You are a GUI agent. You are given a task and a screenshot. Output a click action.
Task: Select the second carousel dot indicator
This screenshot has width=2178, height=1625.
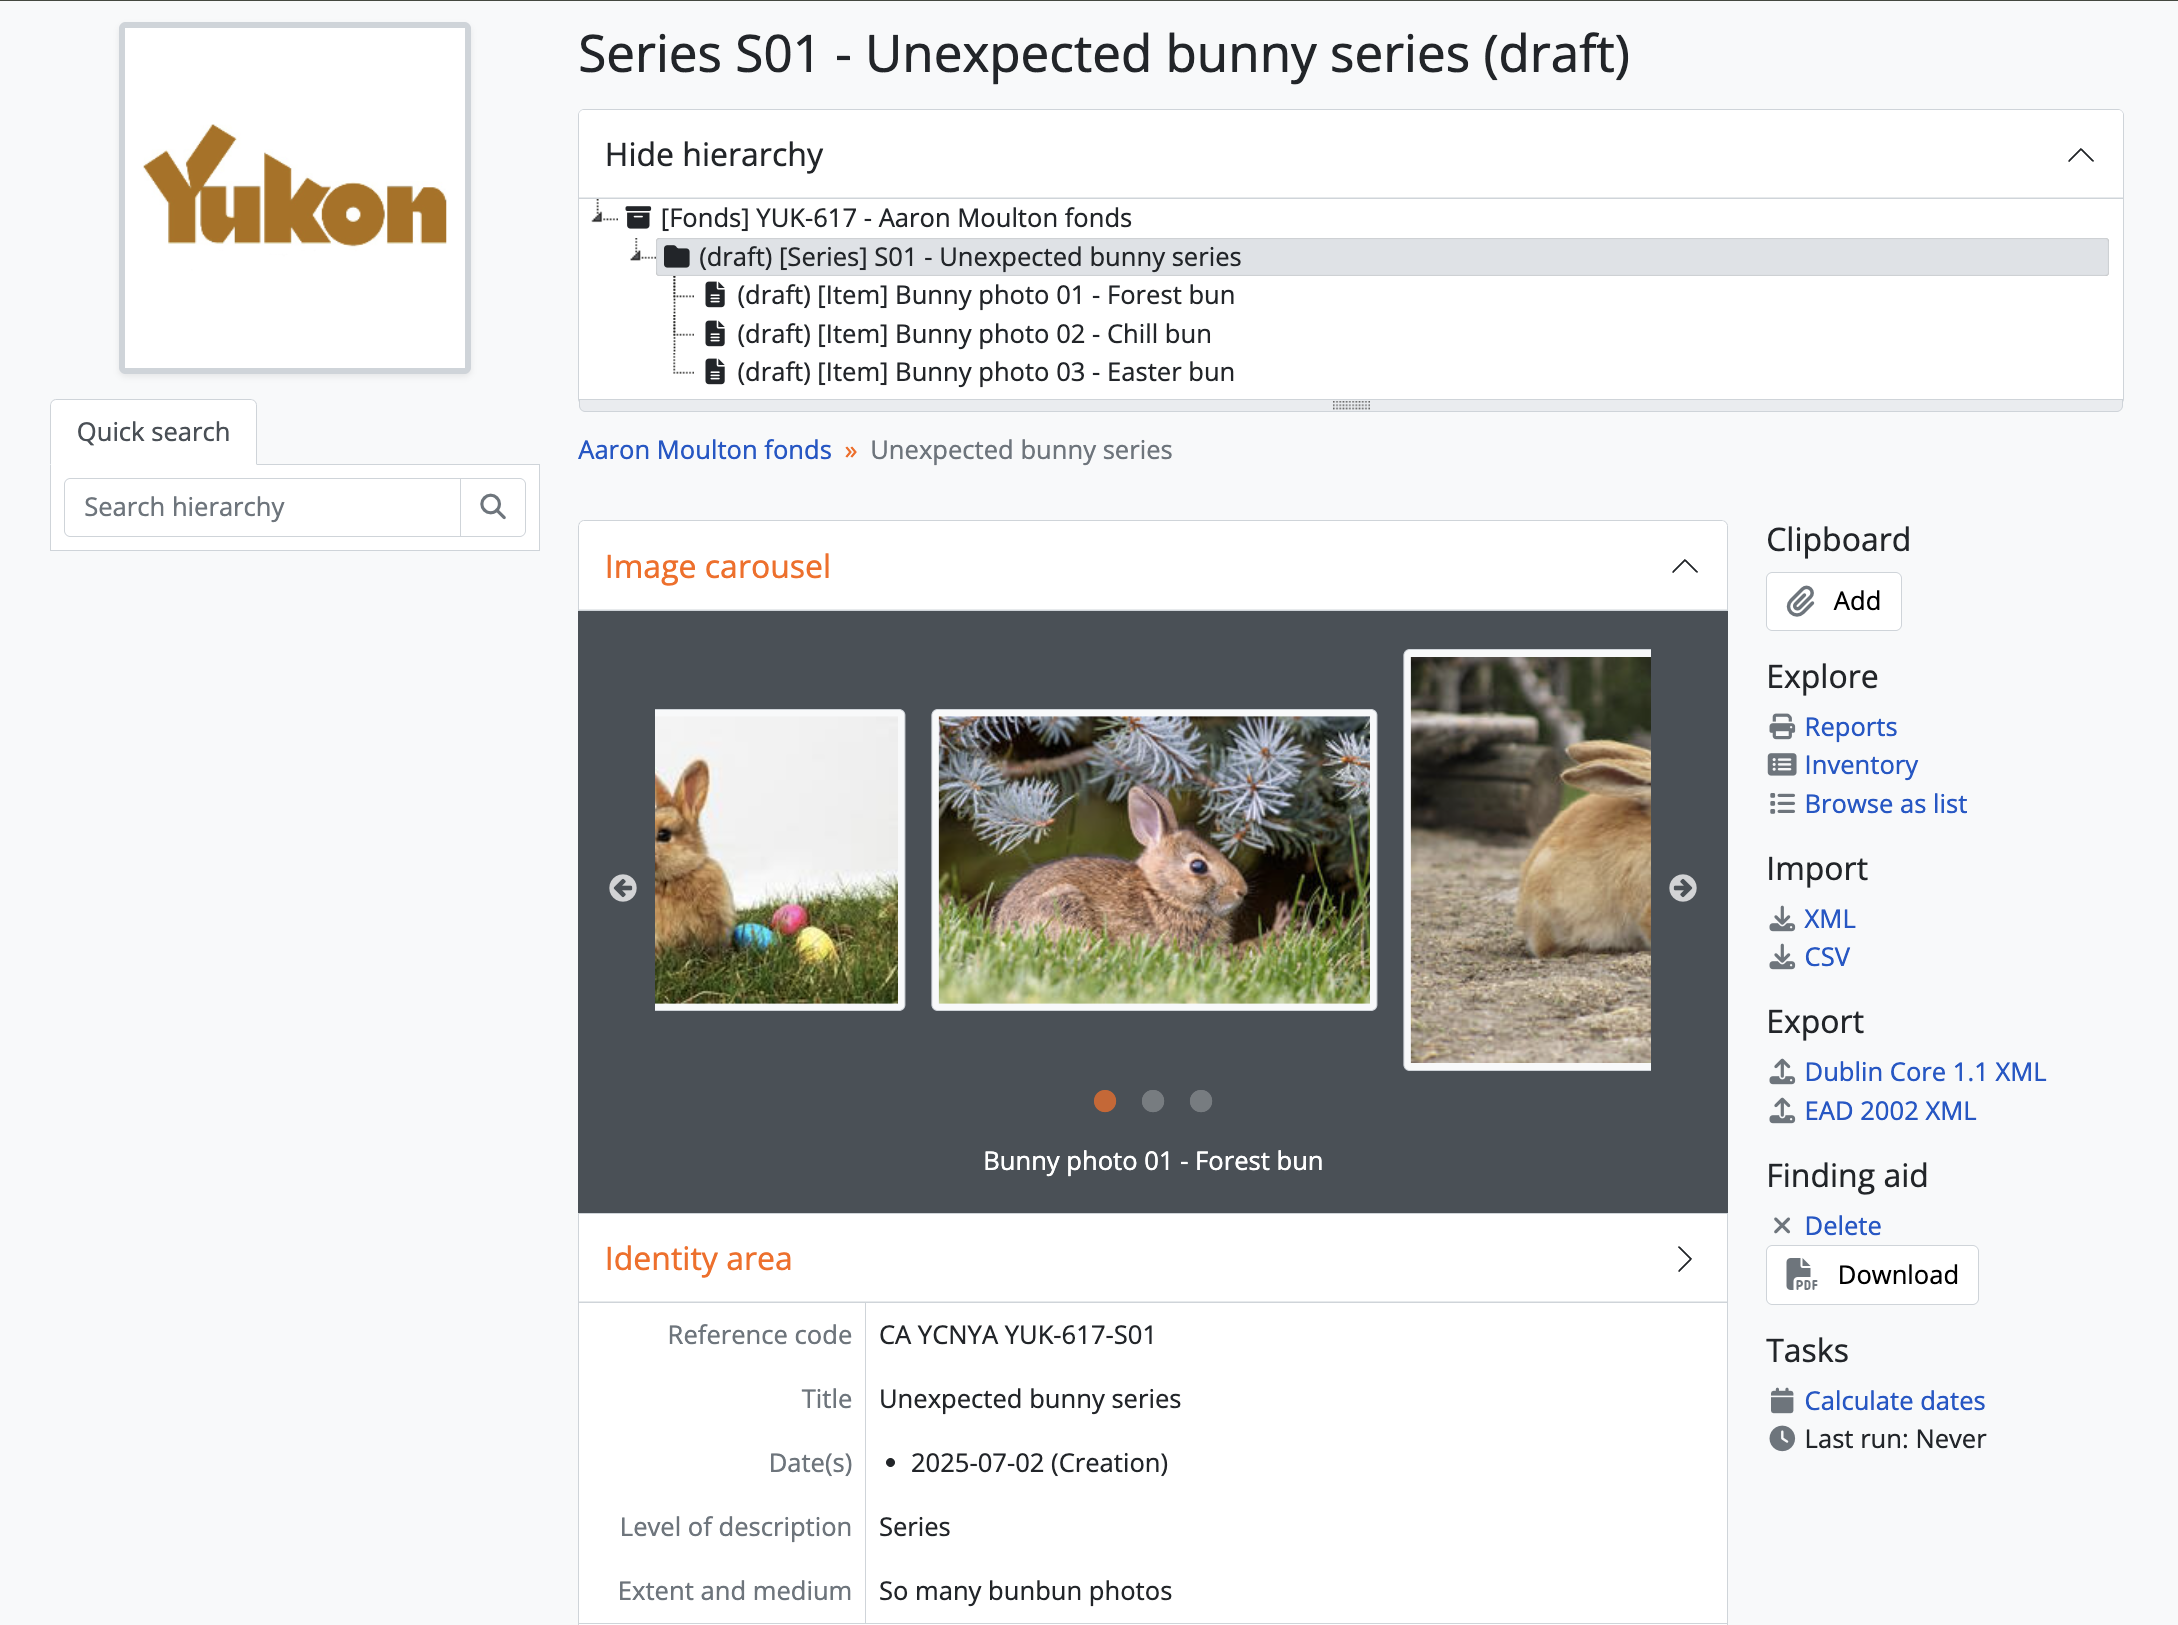click(x=1153, y=1101)
